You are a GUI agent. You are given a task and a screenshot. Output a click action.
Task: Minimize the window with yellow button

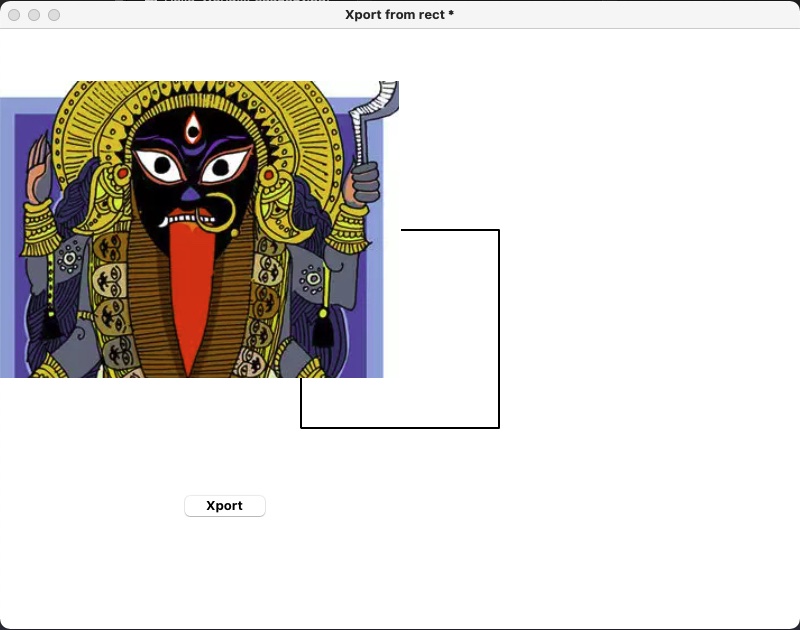click(34, 15)
